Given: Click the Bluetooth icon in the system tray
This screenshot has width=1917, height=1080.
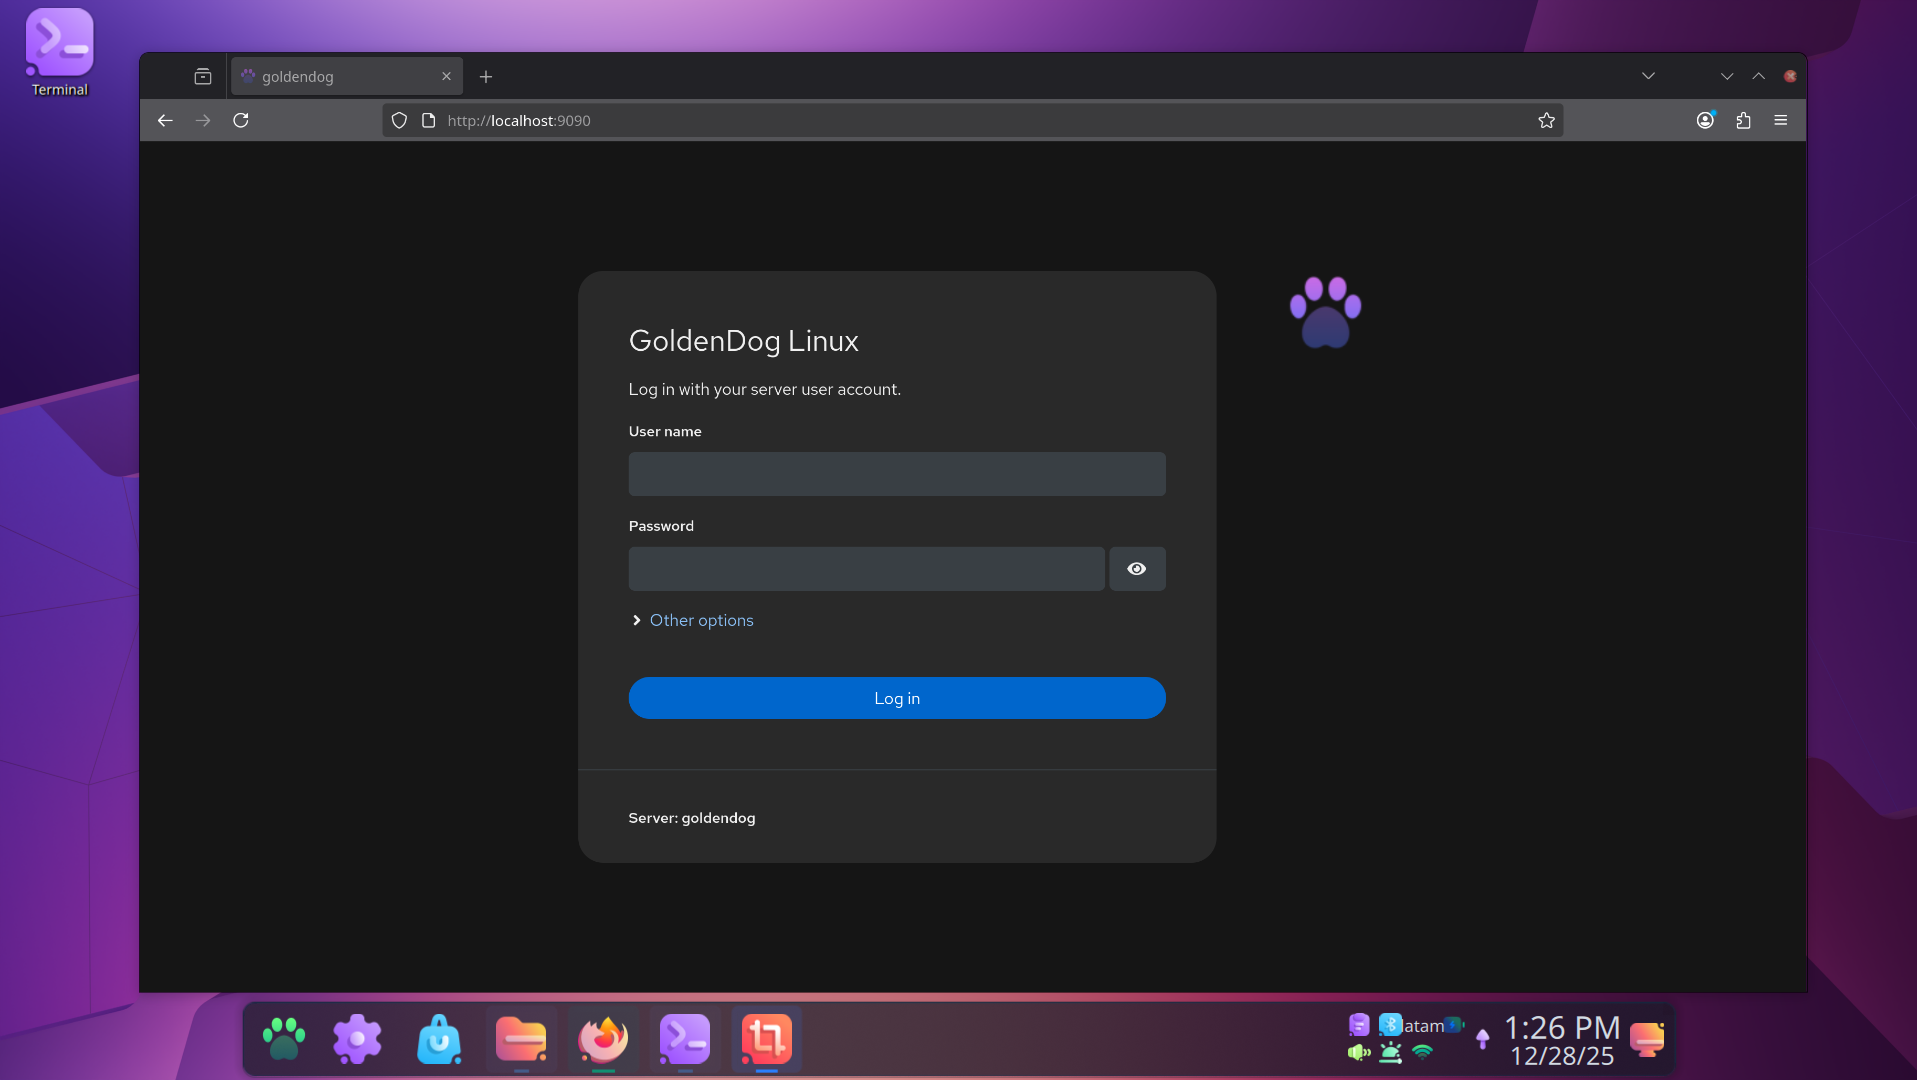Looking at the screenshot, I should [x=1390, y=1025].
